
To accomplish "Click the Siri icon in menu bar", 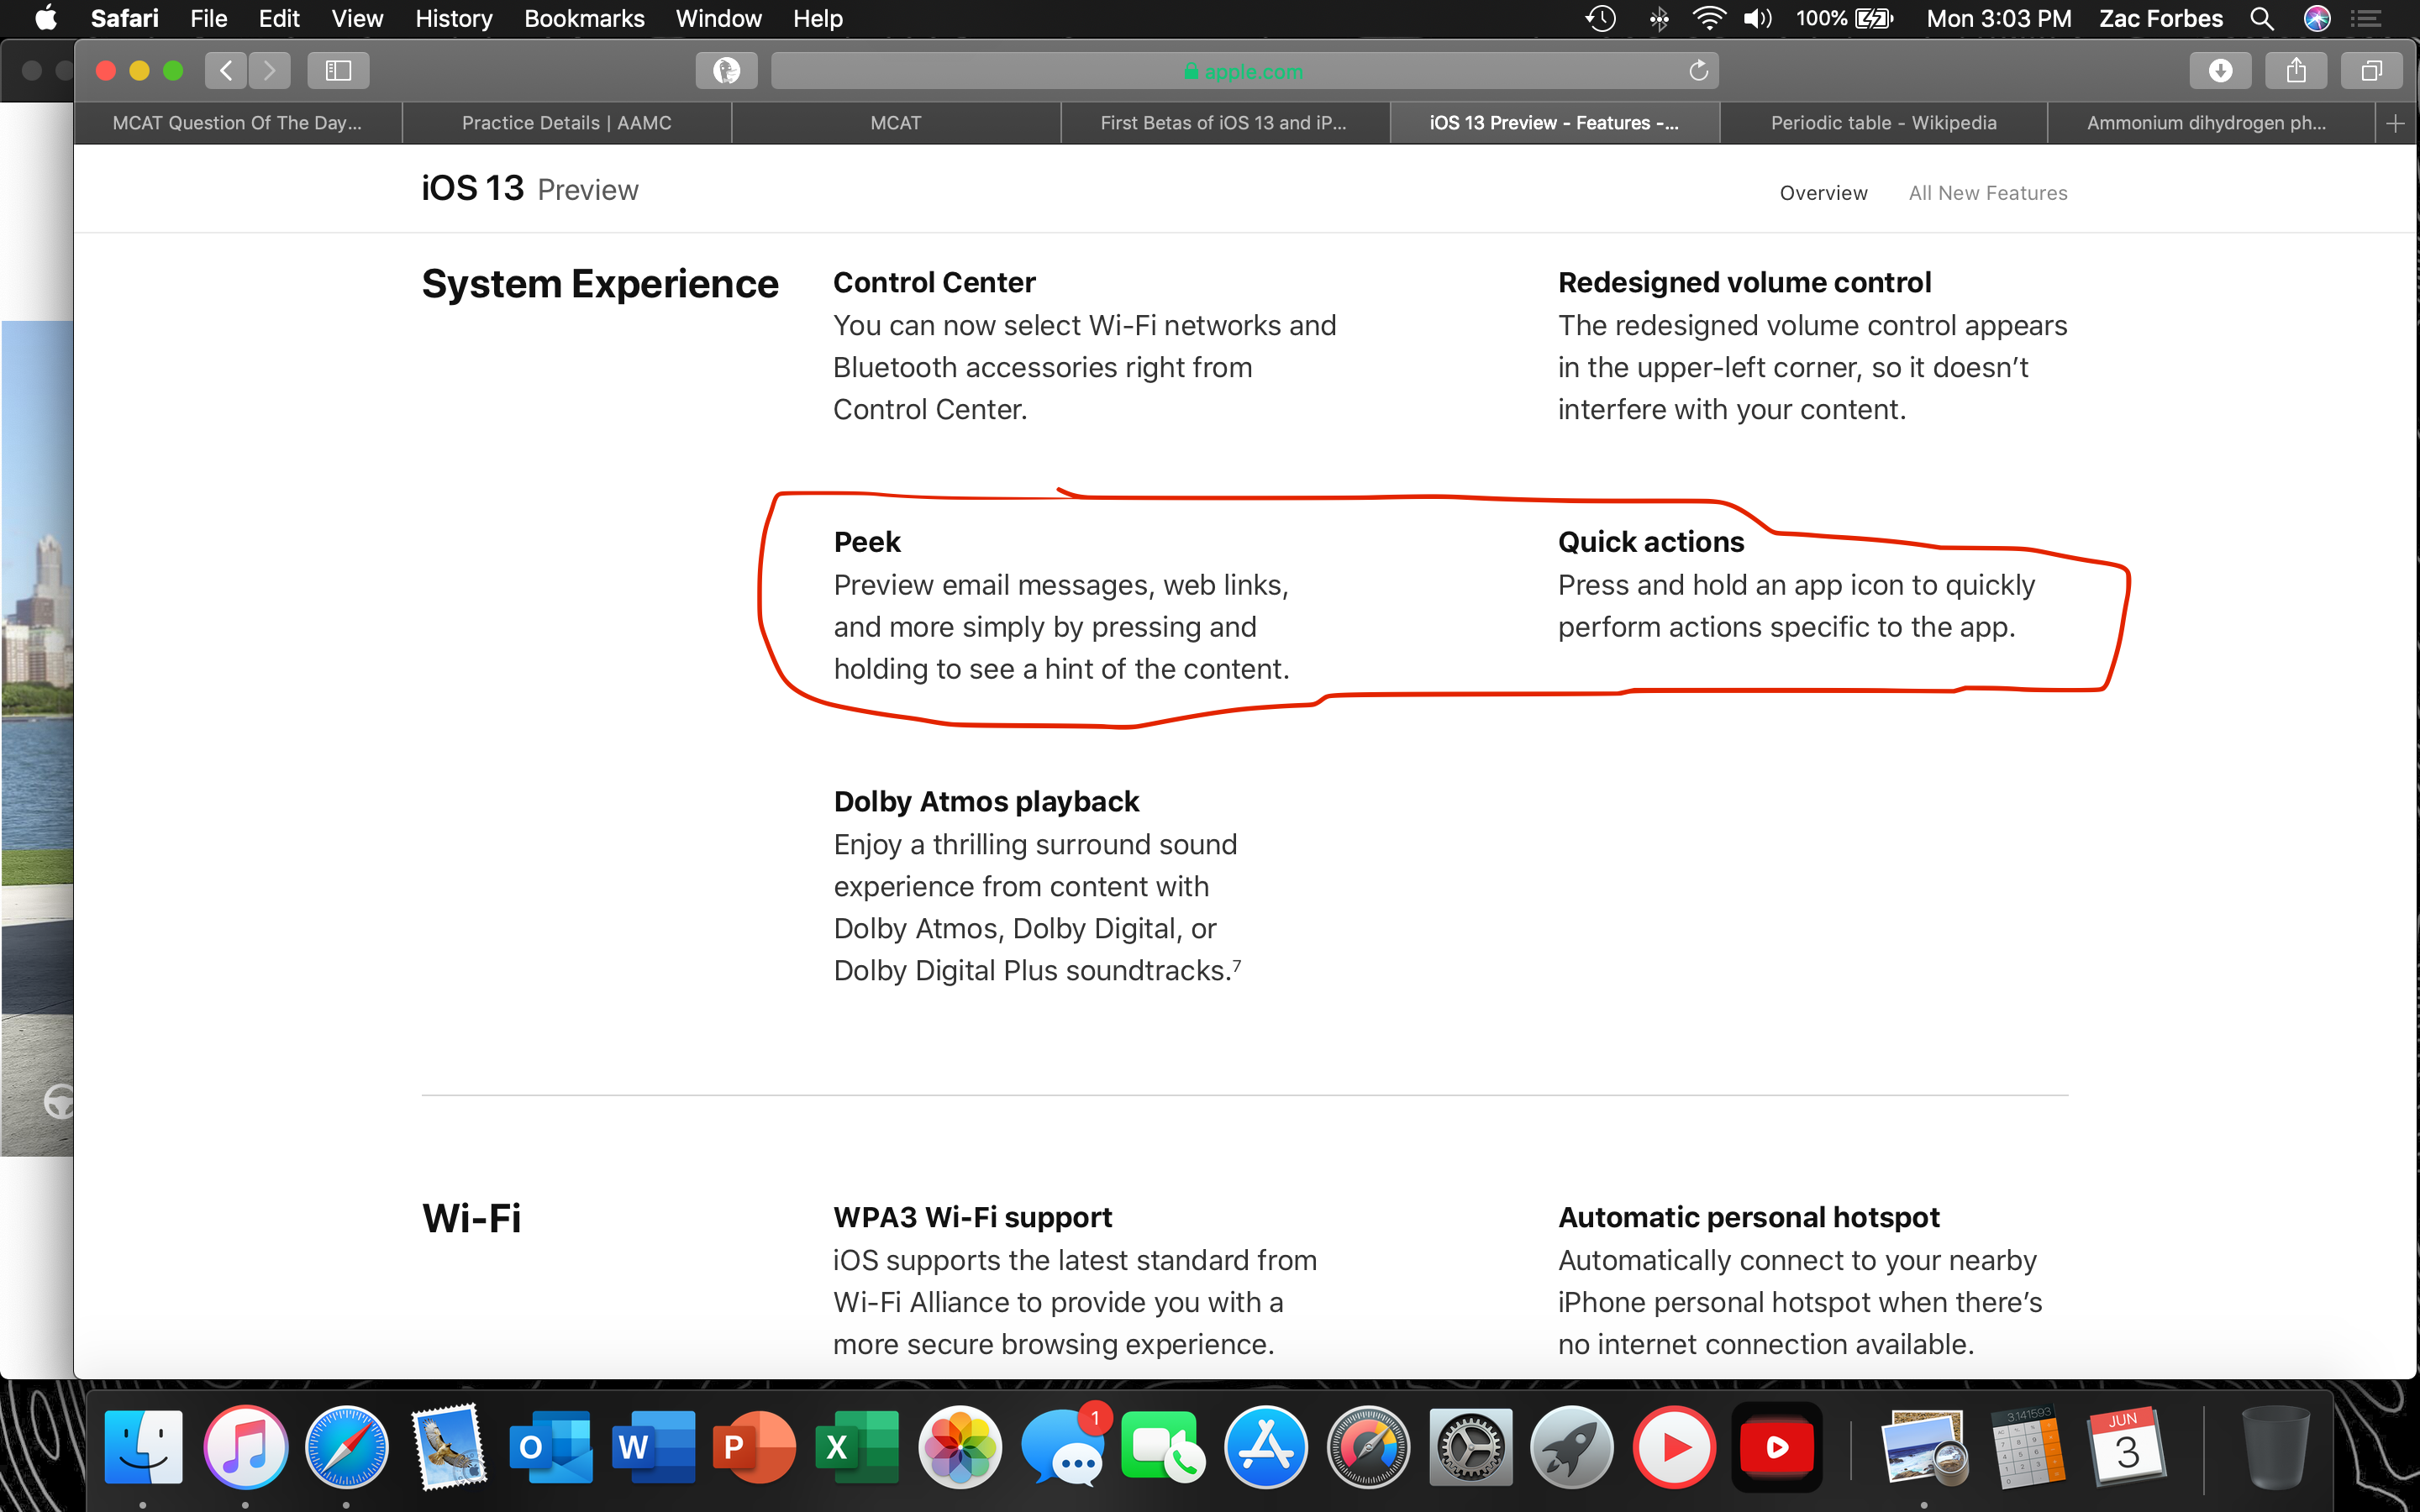I will tap(2317, 18).
